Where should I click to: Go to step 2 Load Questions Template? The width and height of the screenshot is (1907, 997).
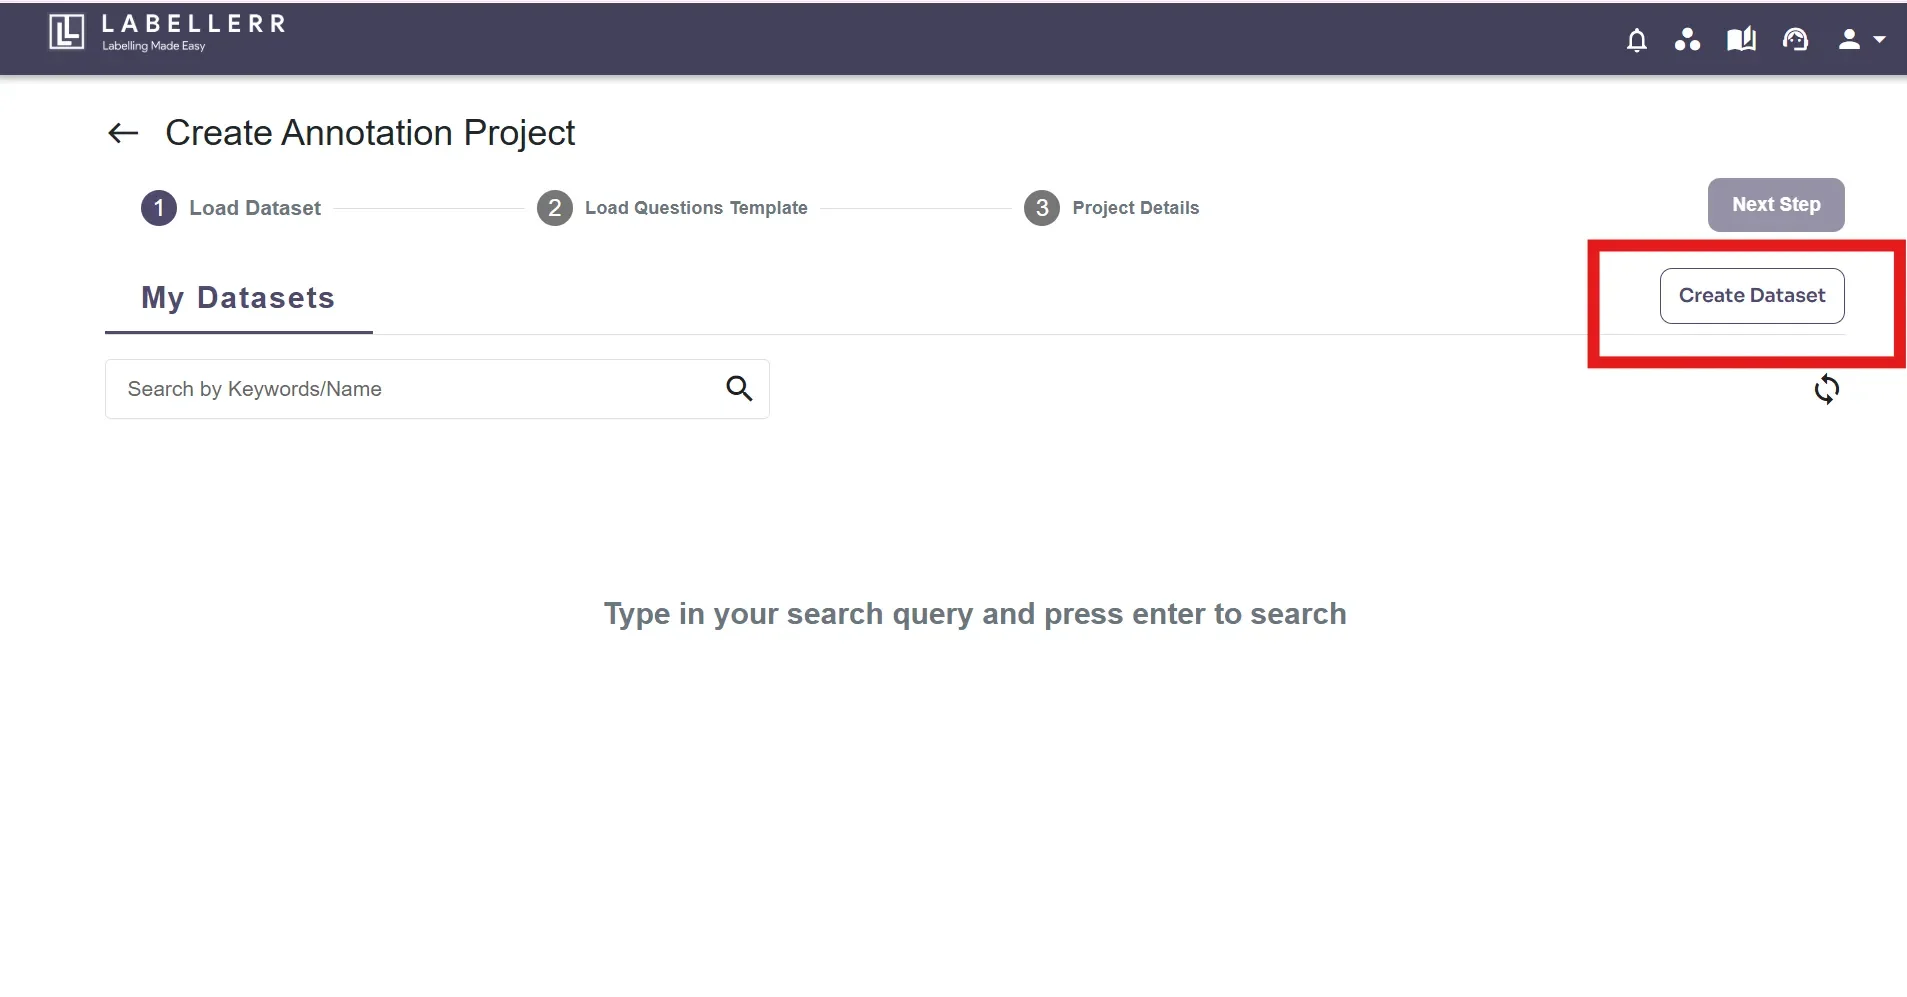[x=672, y=208]
